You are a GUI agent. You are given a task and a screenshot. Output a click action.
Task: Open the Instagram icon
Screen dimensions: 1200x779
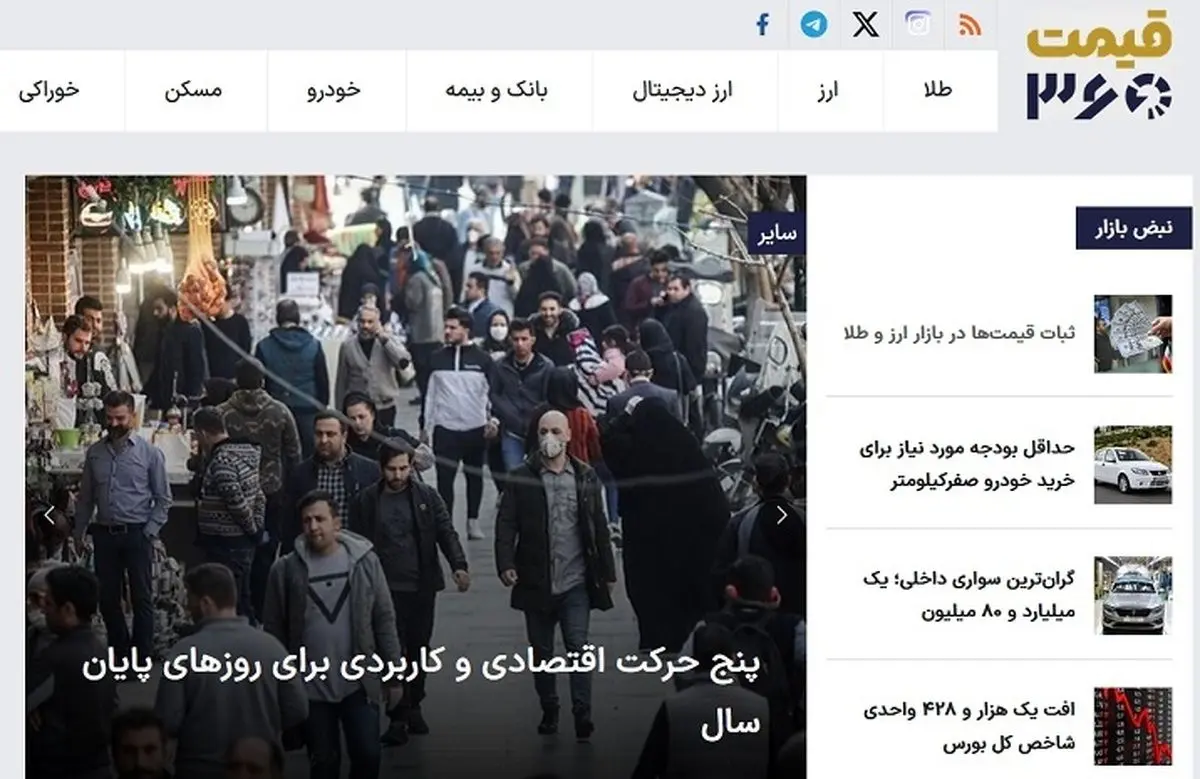[918, 24]
